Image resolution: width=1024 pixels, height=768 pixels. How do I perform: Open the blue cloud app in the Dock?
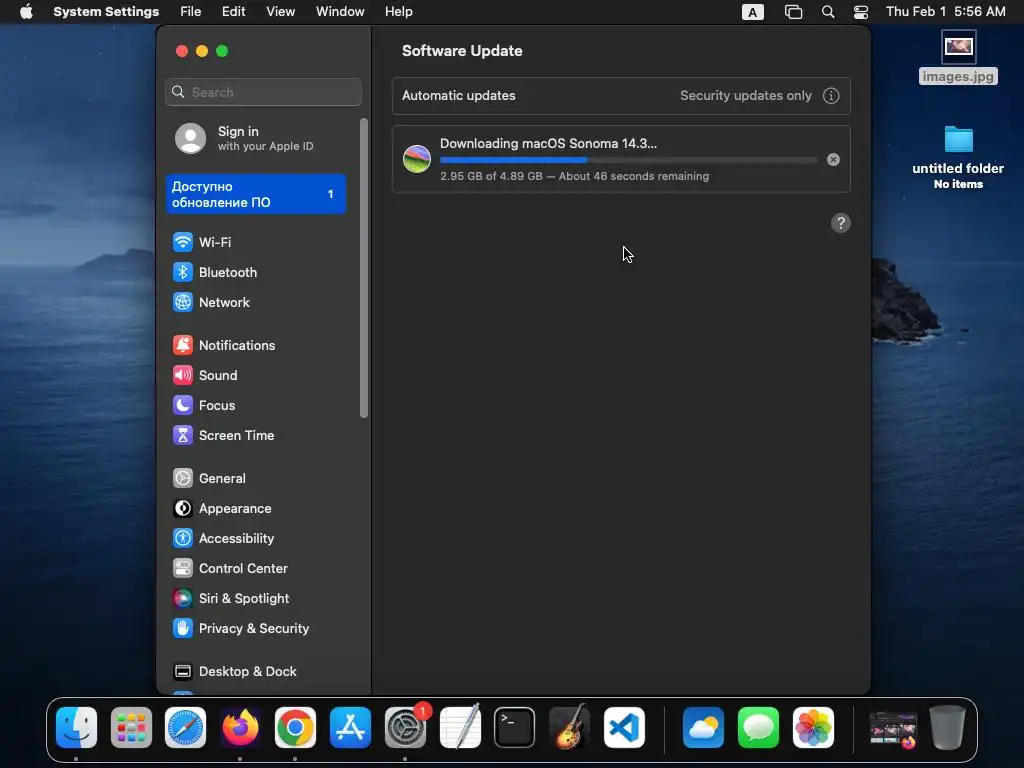703,728
